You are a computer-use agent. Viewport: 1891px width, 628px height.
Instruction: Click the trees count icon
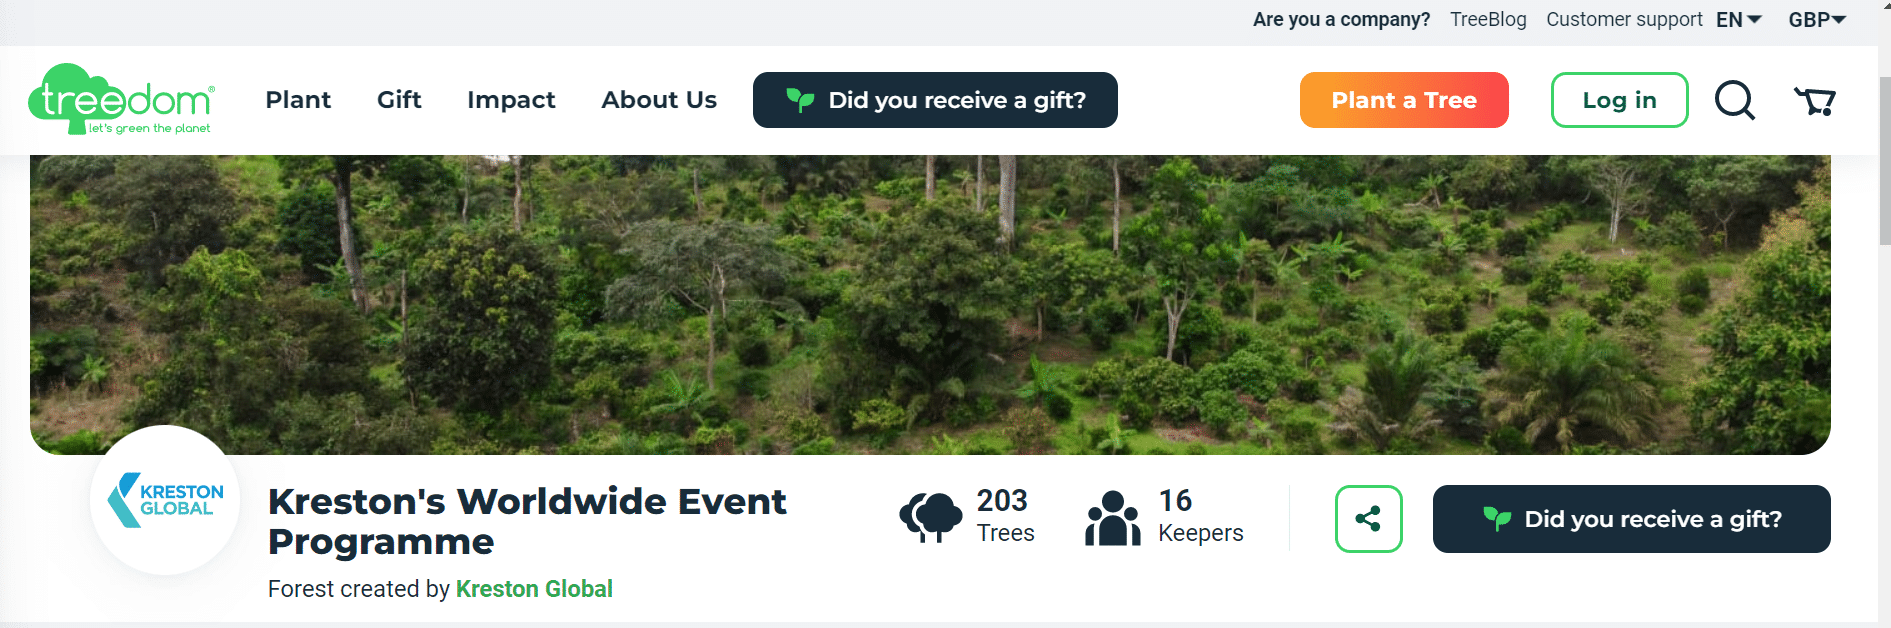click(930, 517)
